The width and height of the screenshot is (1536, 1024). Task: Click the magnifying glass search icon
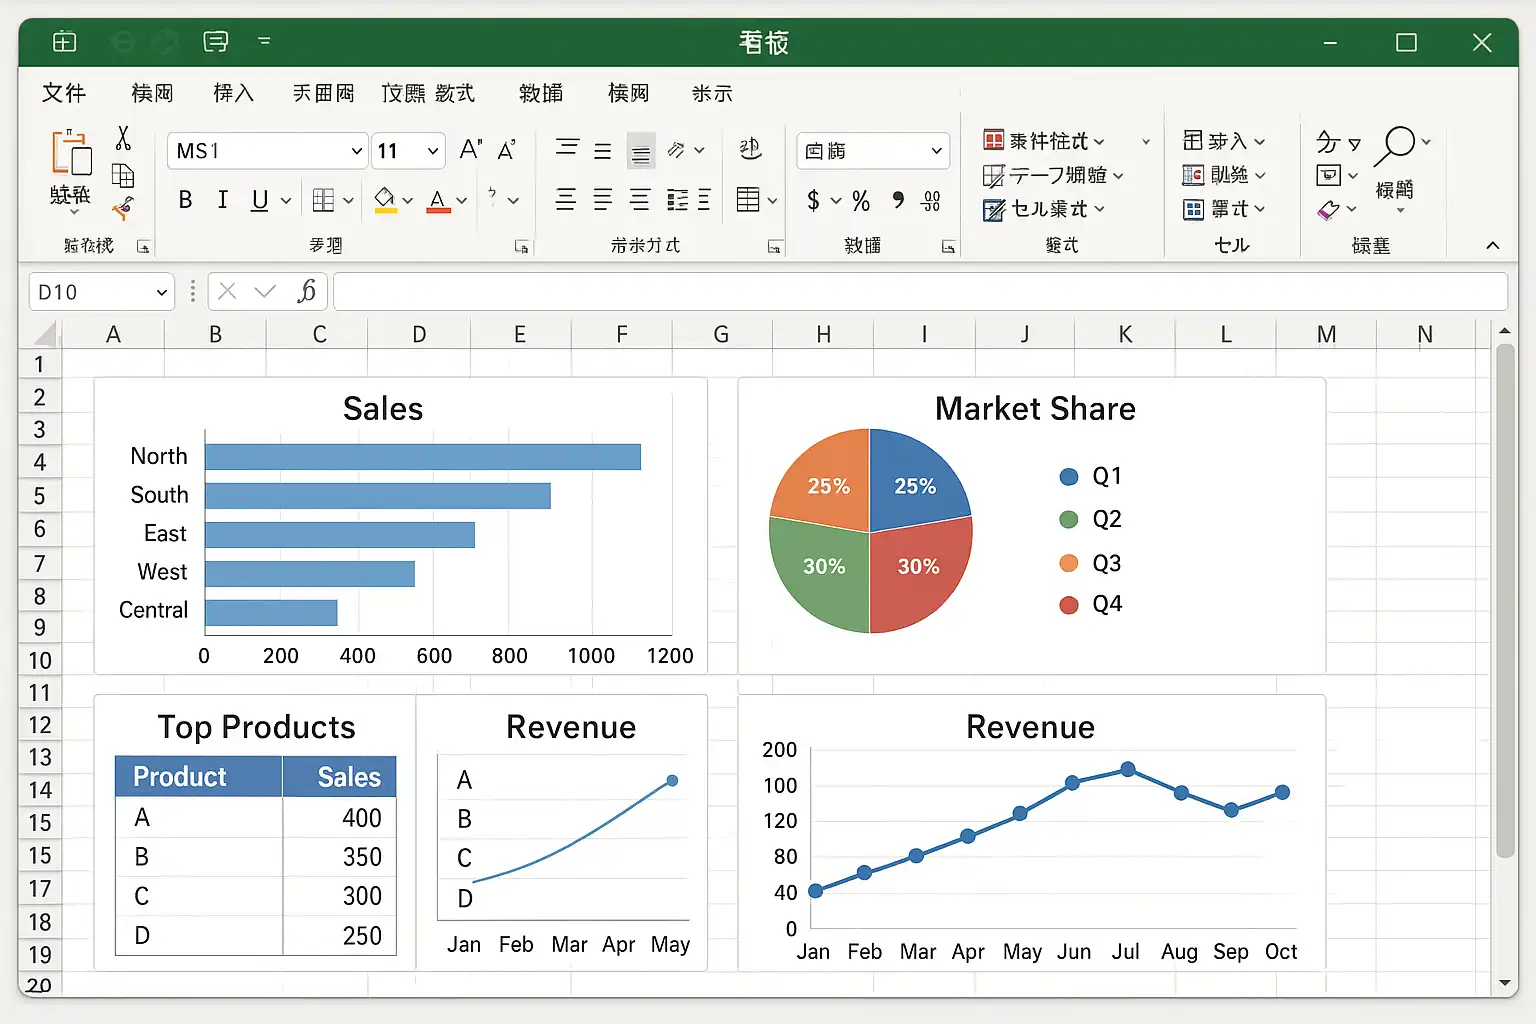click(x=1395, y=145)
